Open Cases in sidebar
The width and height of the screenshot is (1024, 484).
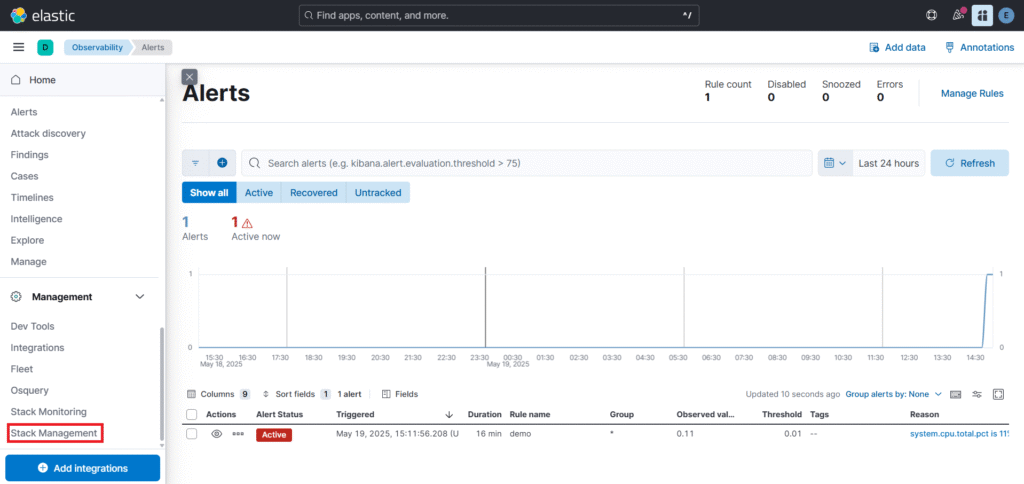point(24,176)
